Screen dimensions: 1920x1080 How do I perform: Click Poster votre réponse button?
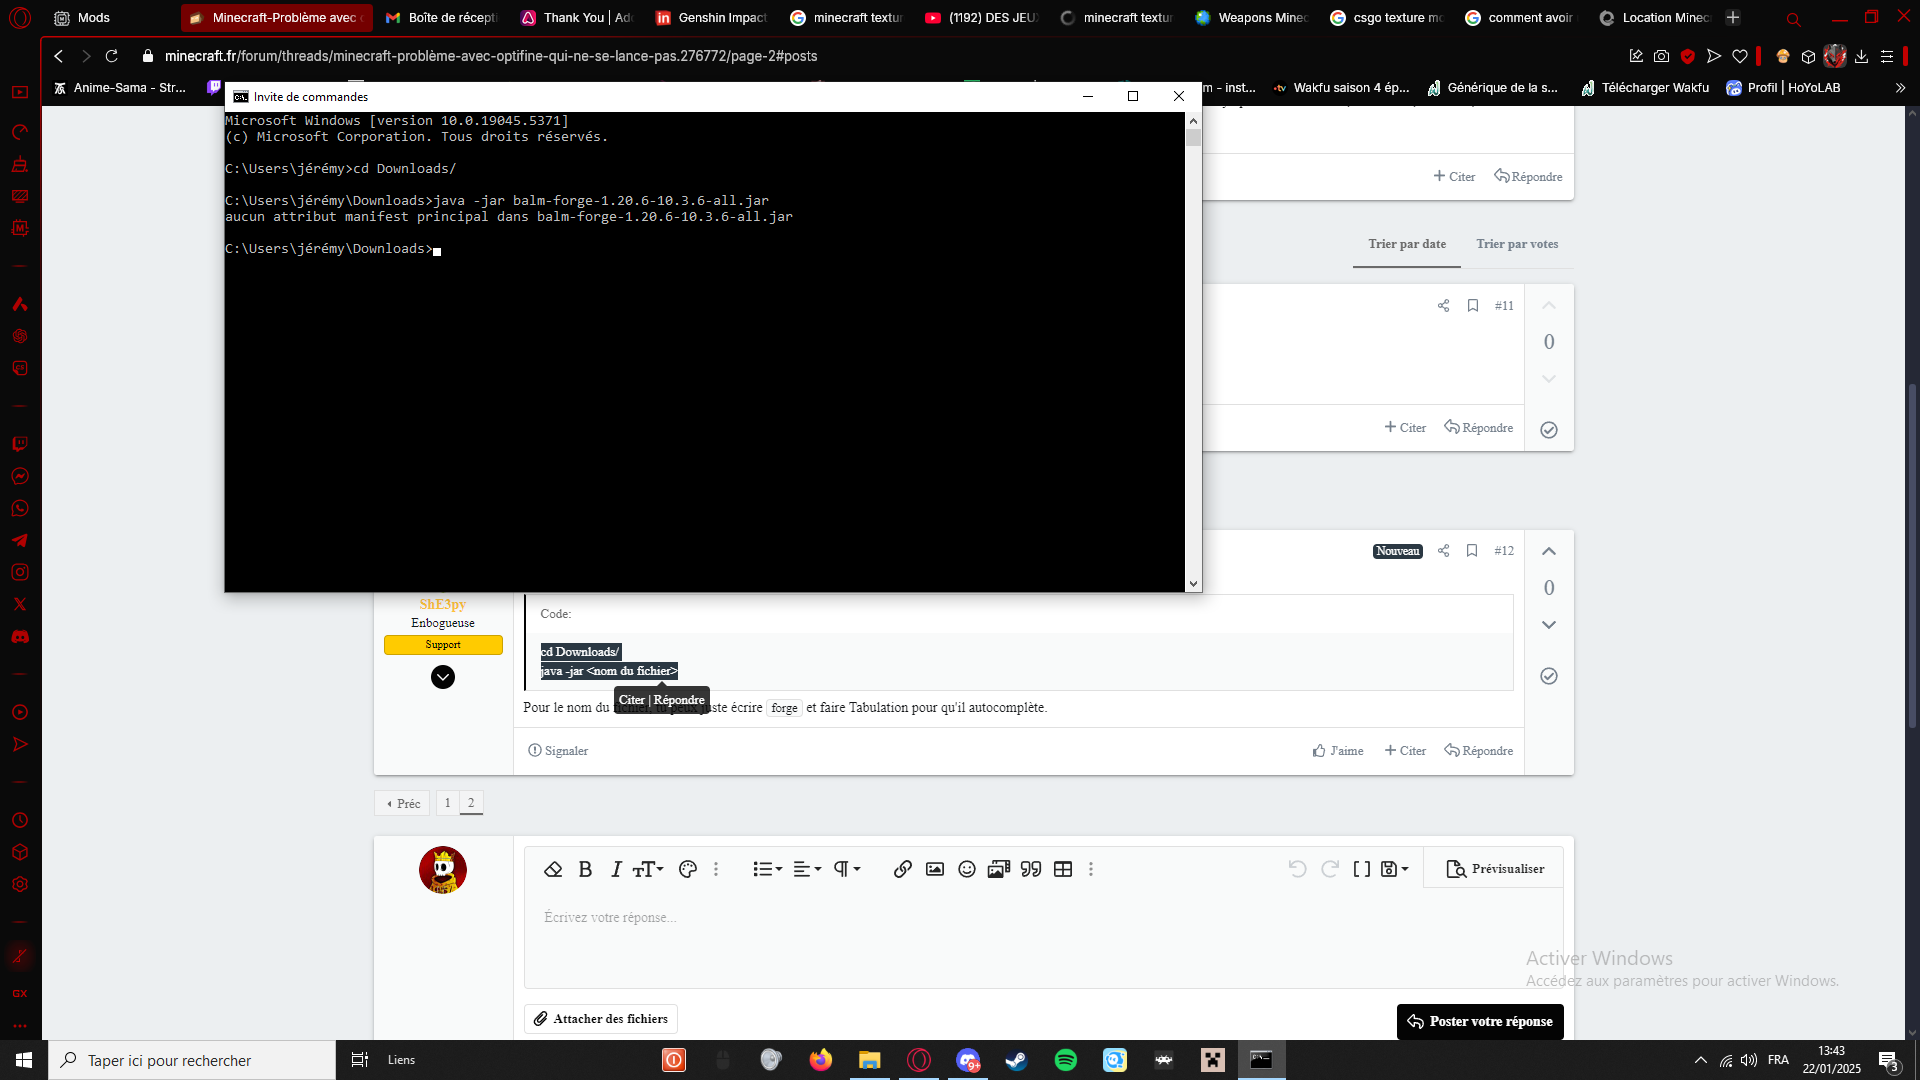tap(1480, 1021)
